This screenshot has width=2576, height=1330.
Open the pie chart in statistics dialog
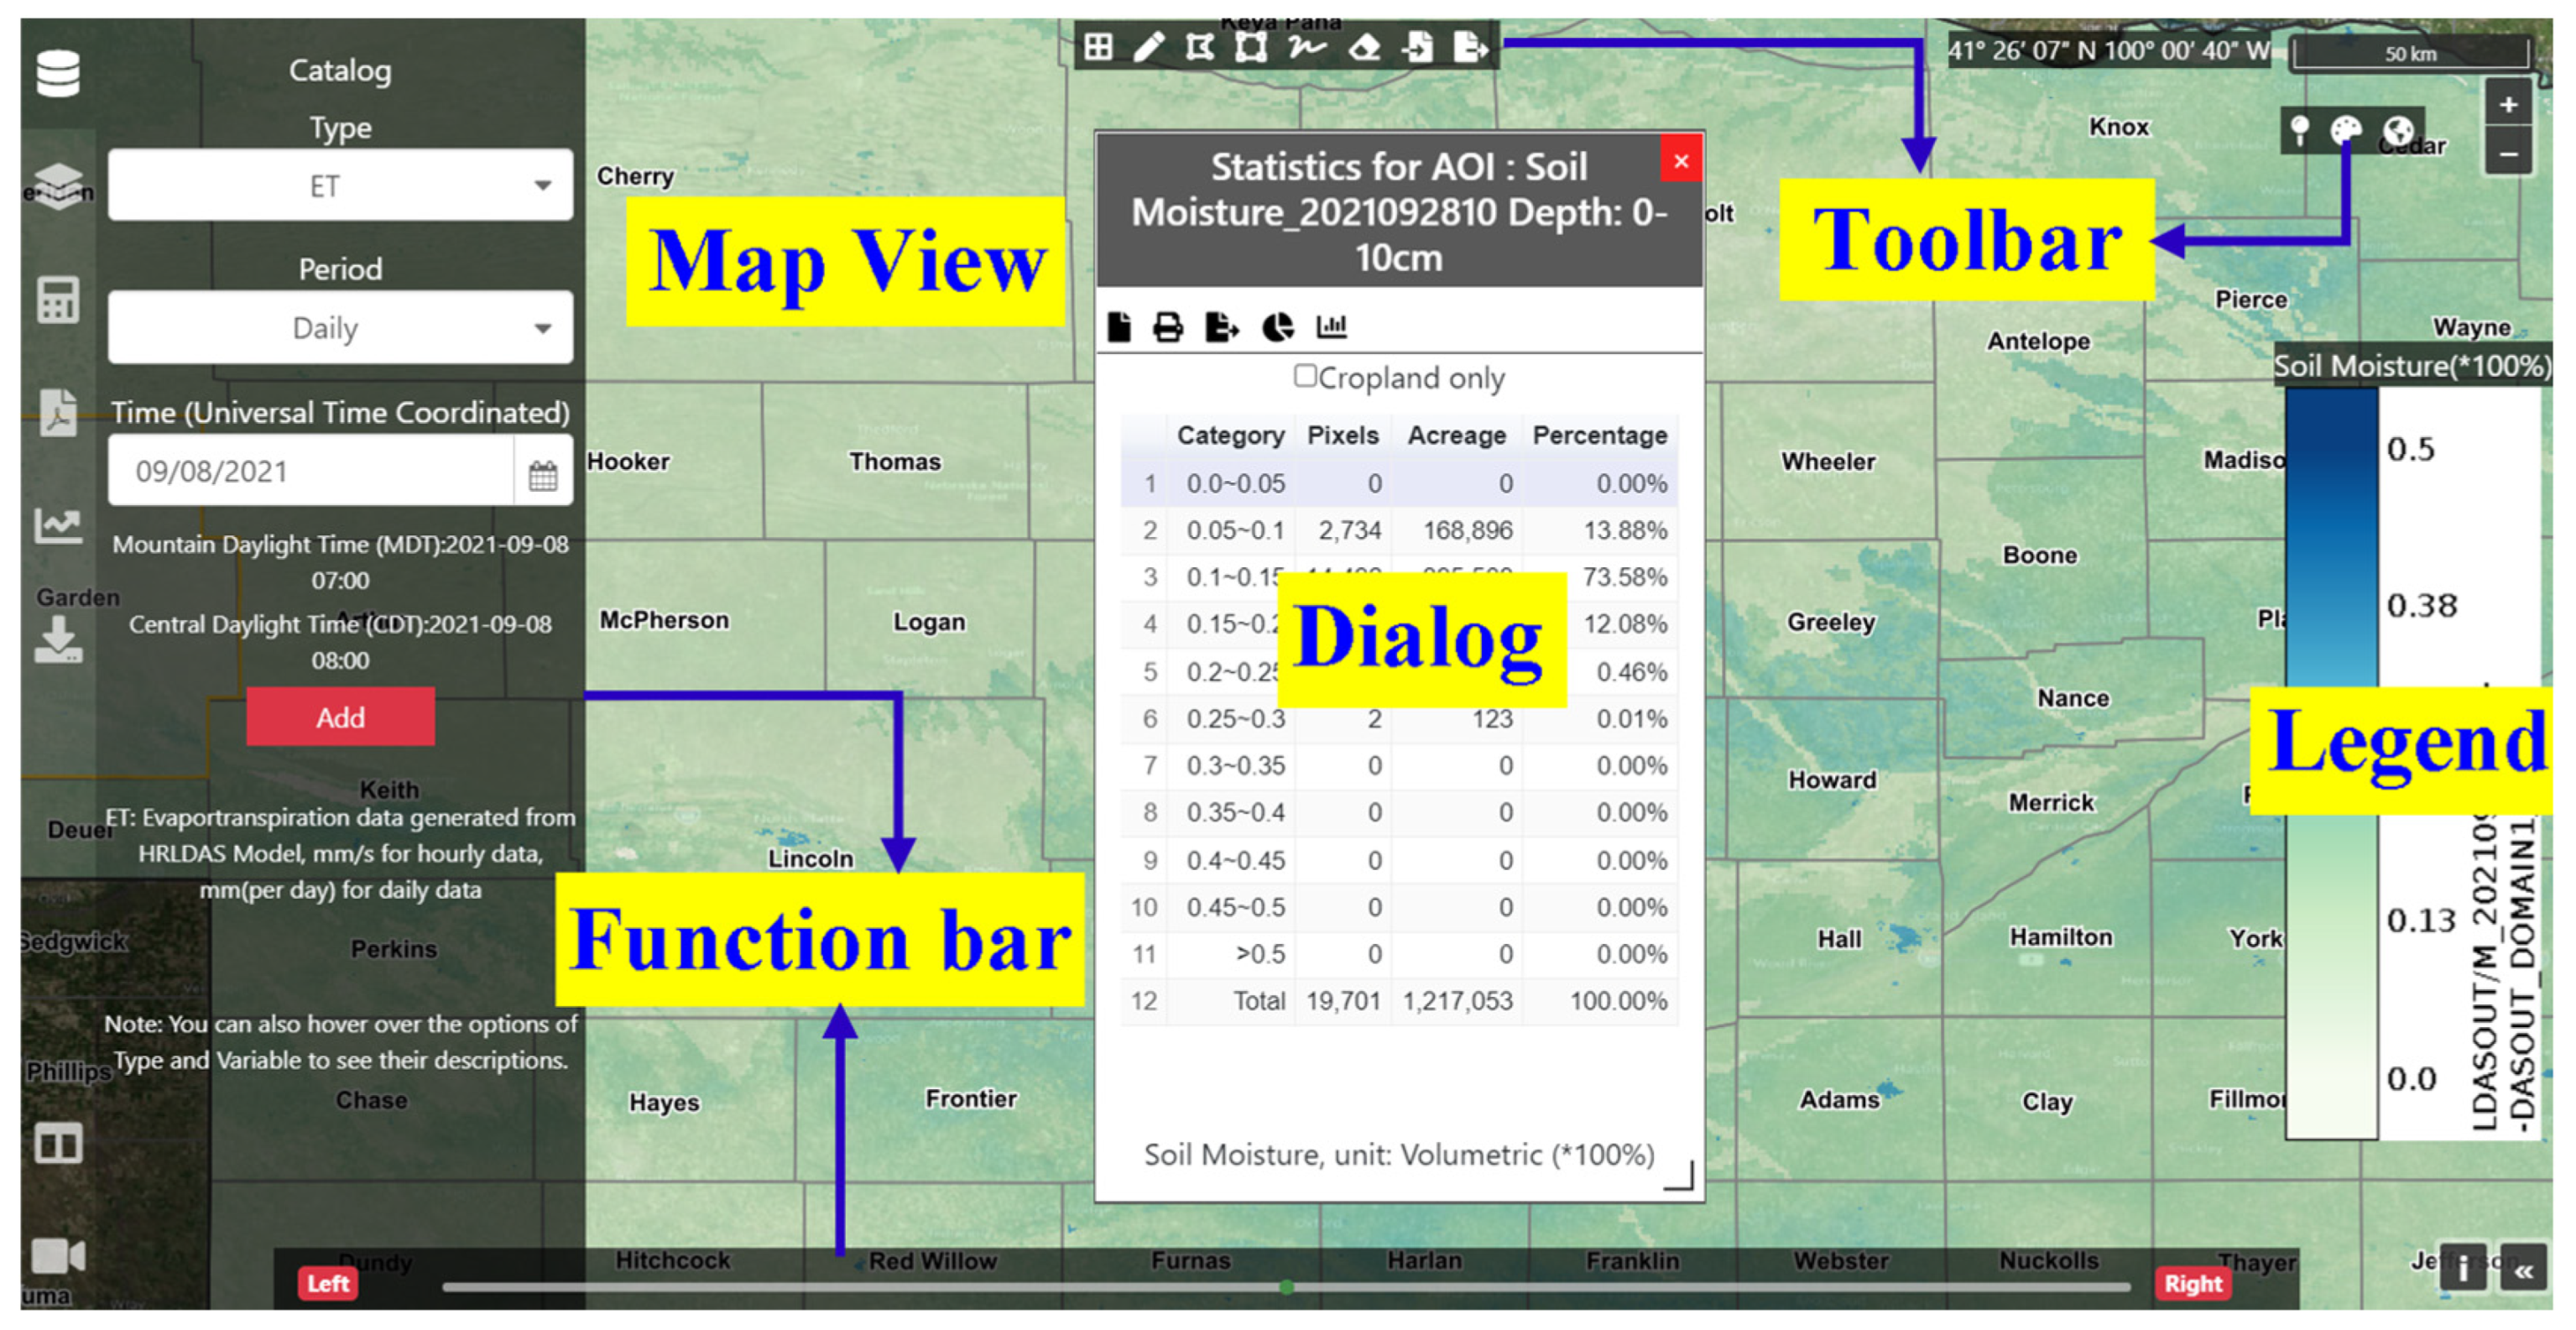[1277, 327]
